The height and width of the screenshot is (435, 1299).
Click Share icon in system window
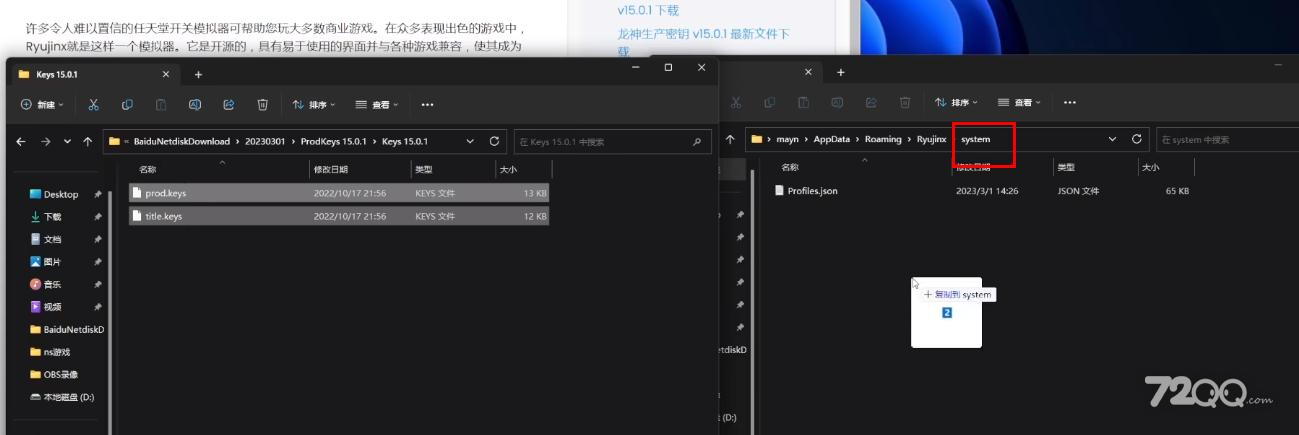pyautogui.click(x=871, y=102)
